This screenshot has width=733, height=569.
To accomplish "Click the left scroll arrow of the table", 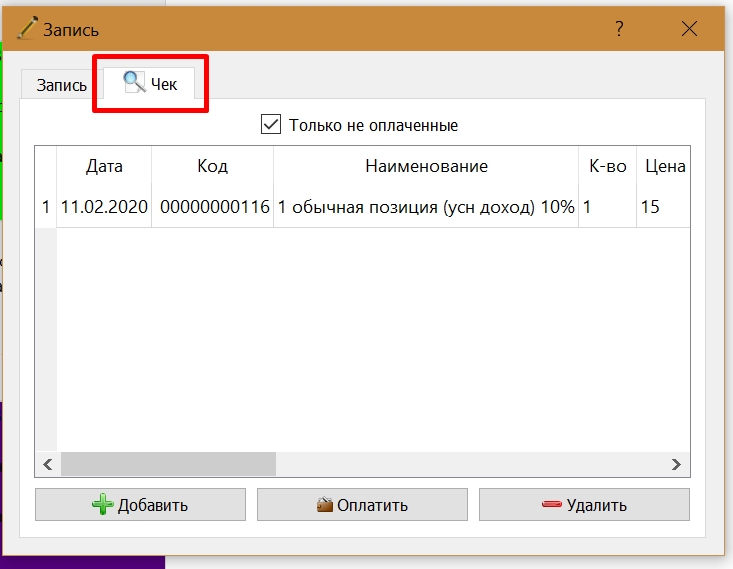I will pyautogui.click(x=48, y=464).
